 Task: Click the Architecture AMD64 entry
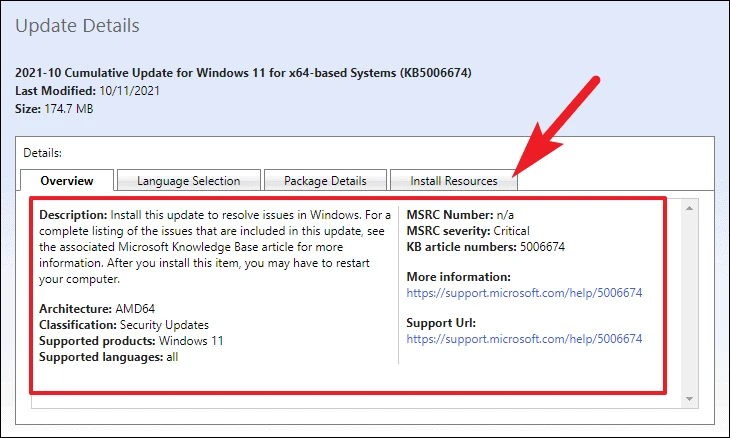[x=97, y=309]
